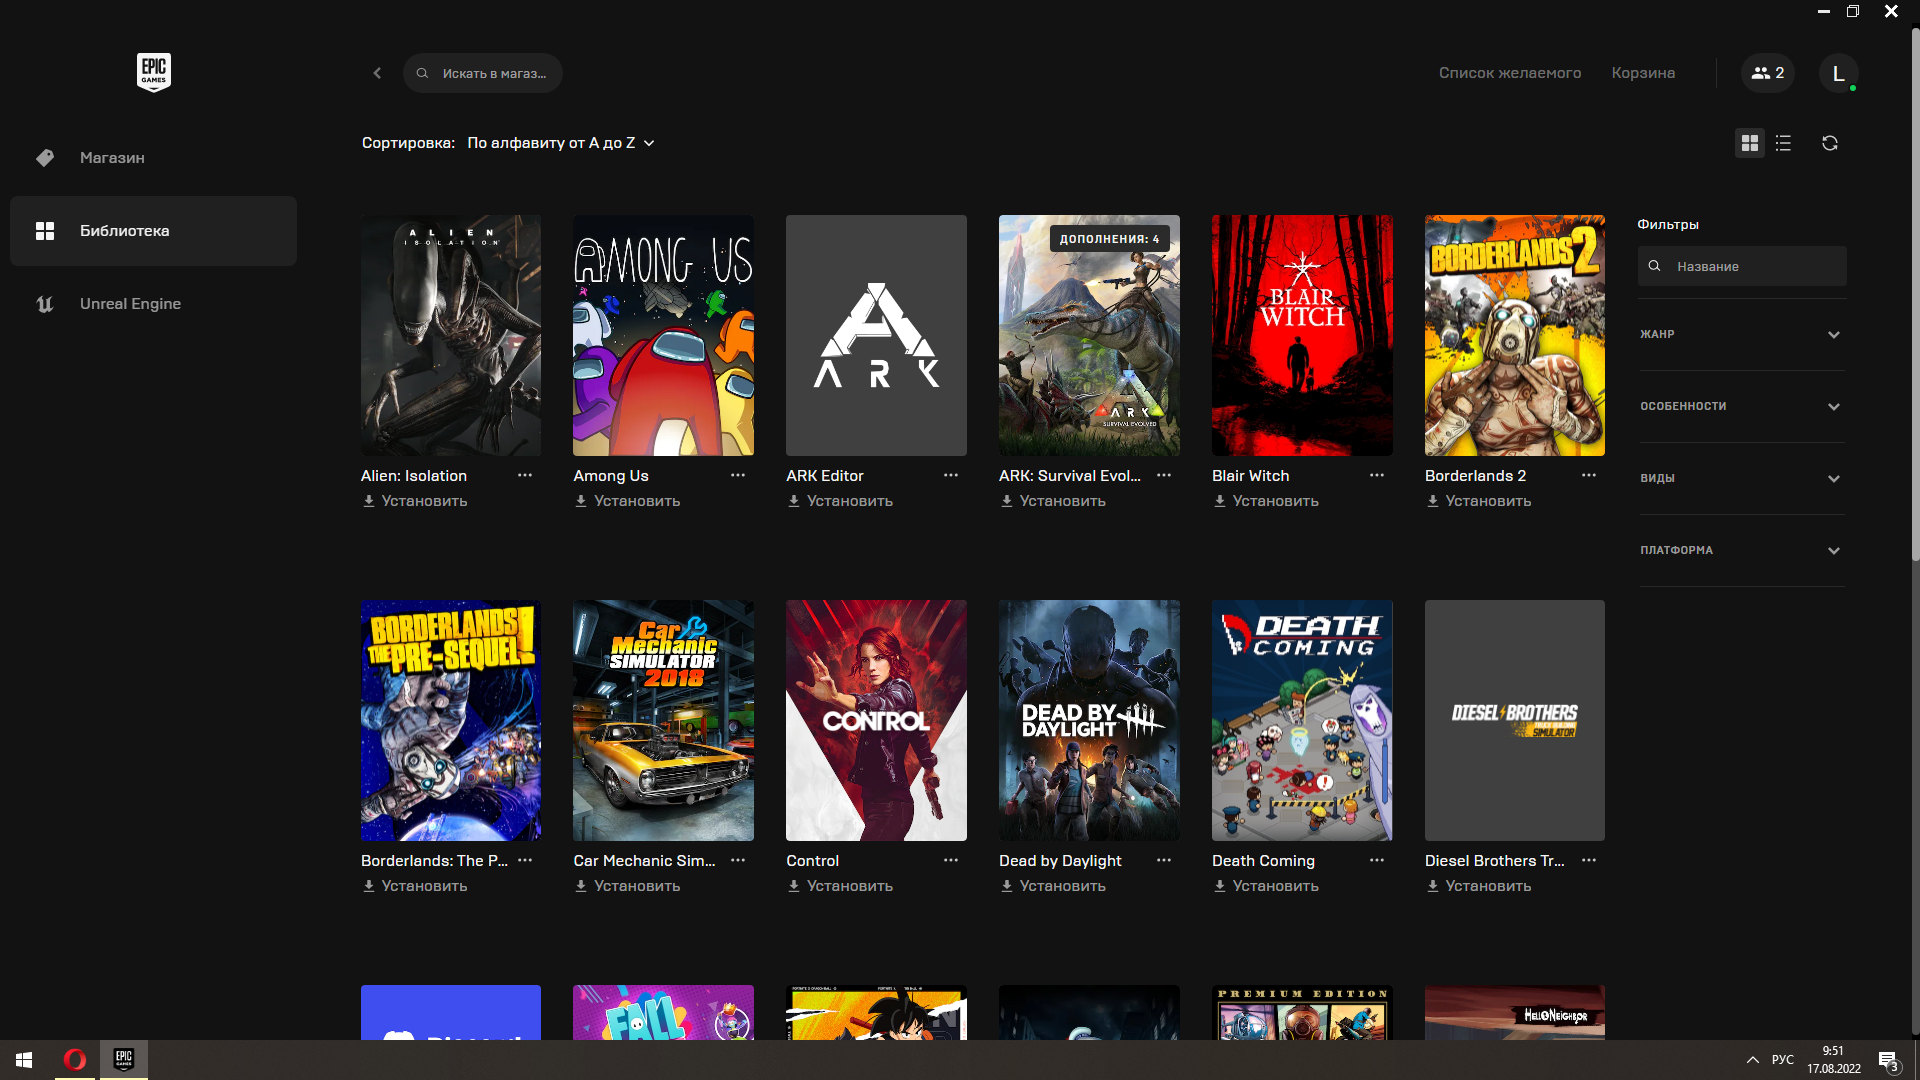Open more options for Car Mechanic Simulator
This screenshot has height=1080, width=1920.
738,860
